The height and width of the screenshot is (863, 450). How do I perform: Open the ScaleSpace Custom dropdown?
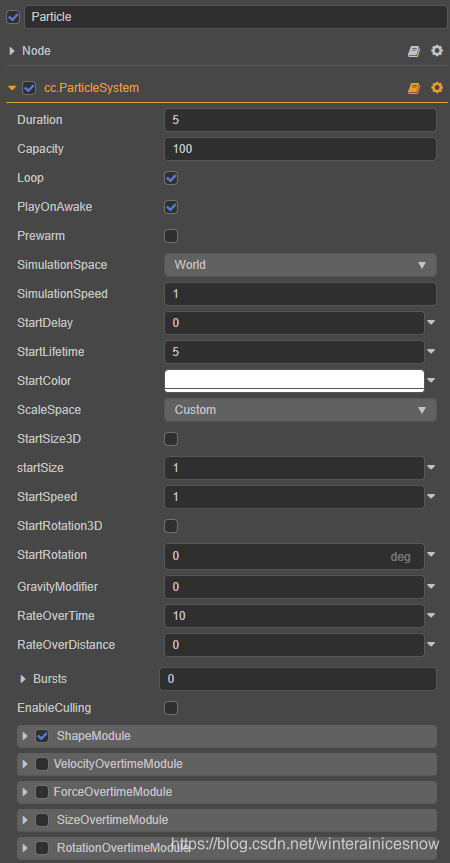(x=300, y=410)
